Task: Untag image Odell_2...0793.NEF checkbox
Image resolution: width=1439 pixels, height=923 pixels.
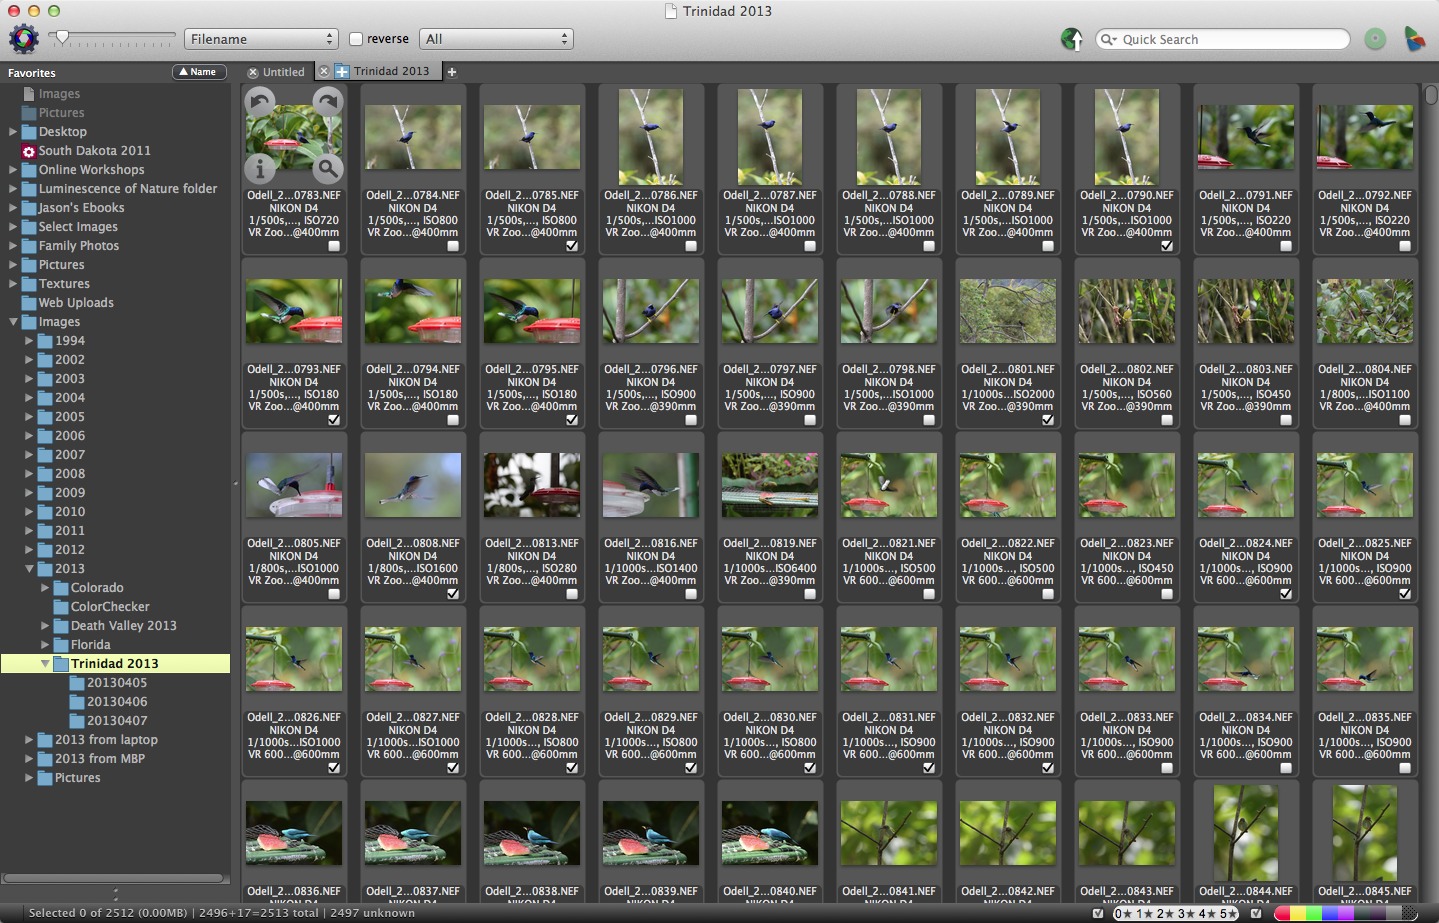Action: click(x=334, y=420)
